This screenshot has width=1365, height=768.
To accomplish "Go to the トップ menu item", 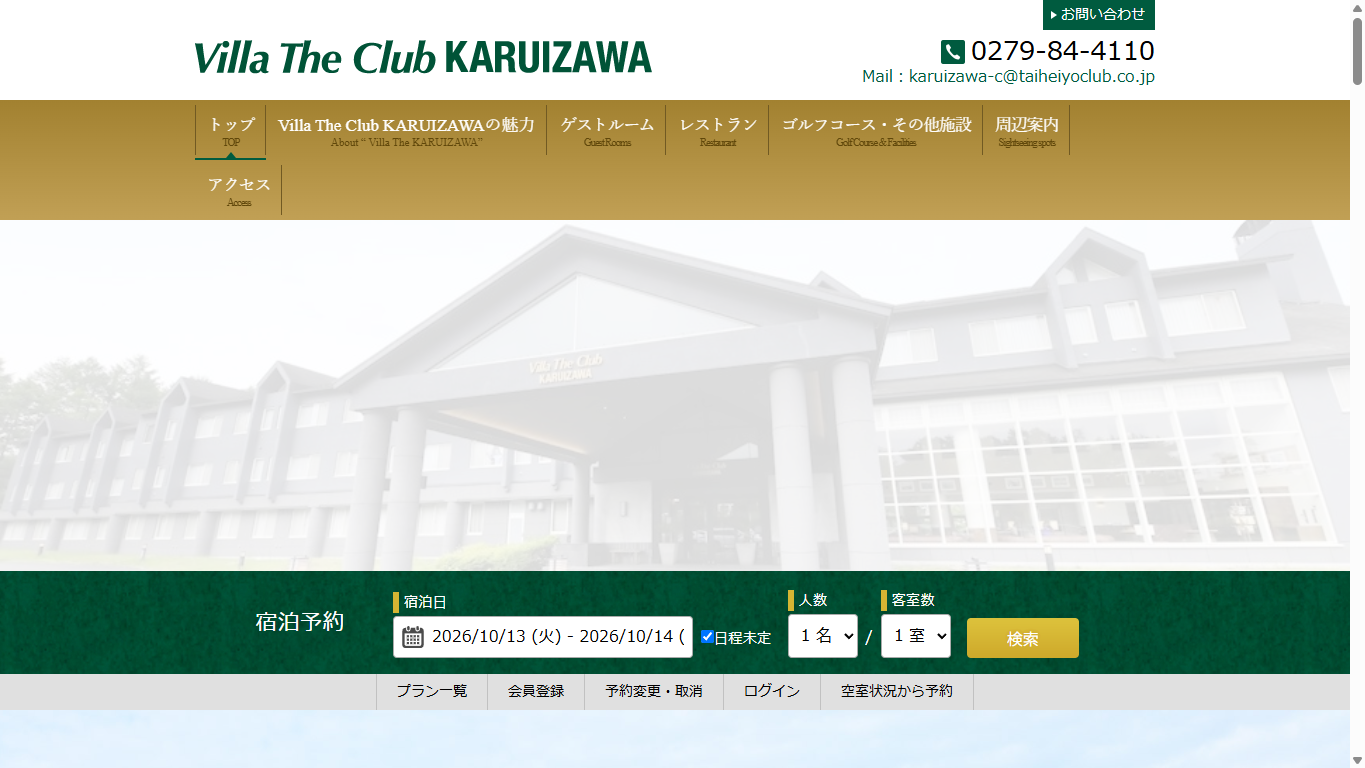I will click(x=231, y=131).
